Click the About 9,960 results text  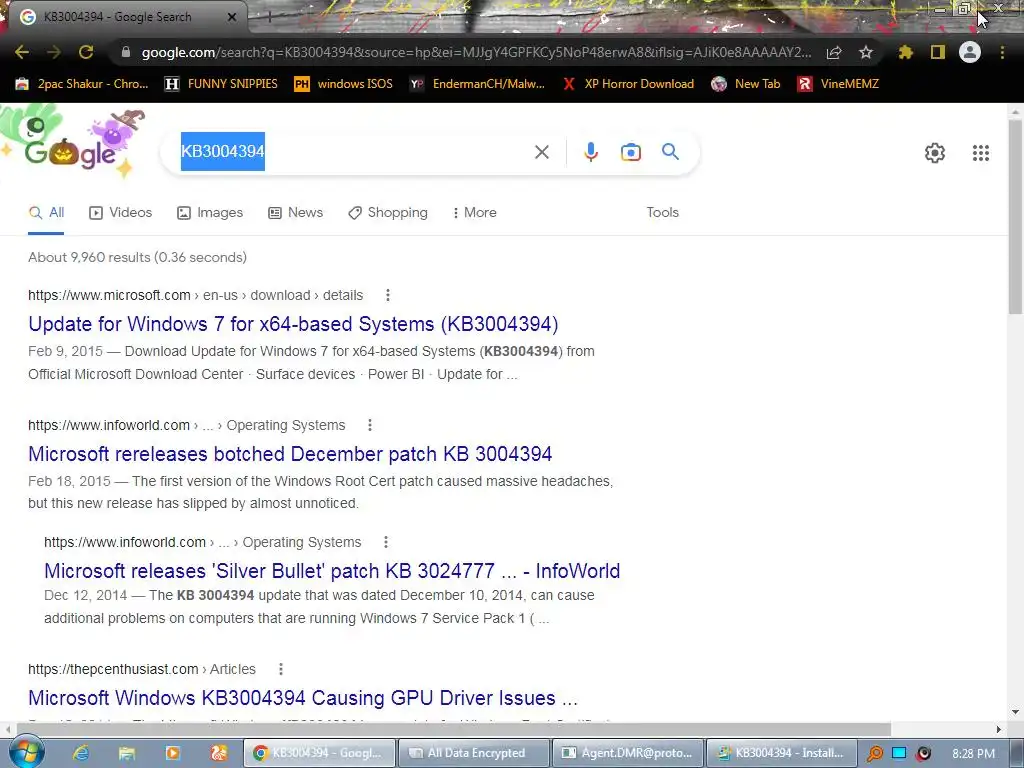[x=137, y=257]
